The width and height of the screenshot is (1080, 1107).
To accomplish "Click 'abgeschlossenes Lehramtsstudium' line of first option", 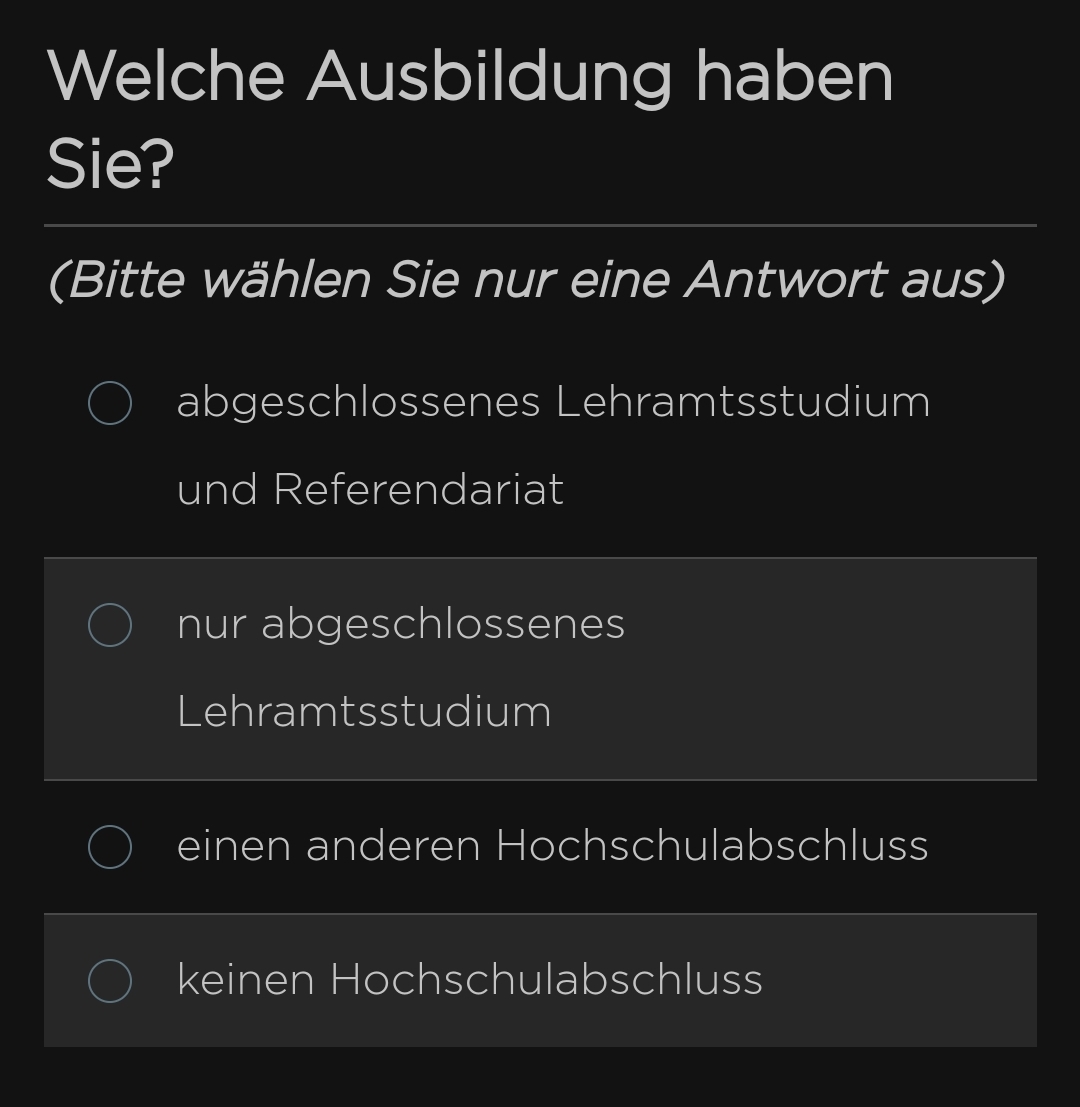I will (553, 402).
